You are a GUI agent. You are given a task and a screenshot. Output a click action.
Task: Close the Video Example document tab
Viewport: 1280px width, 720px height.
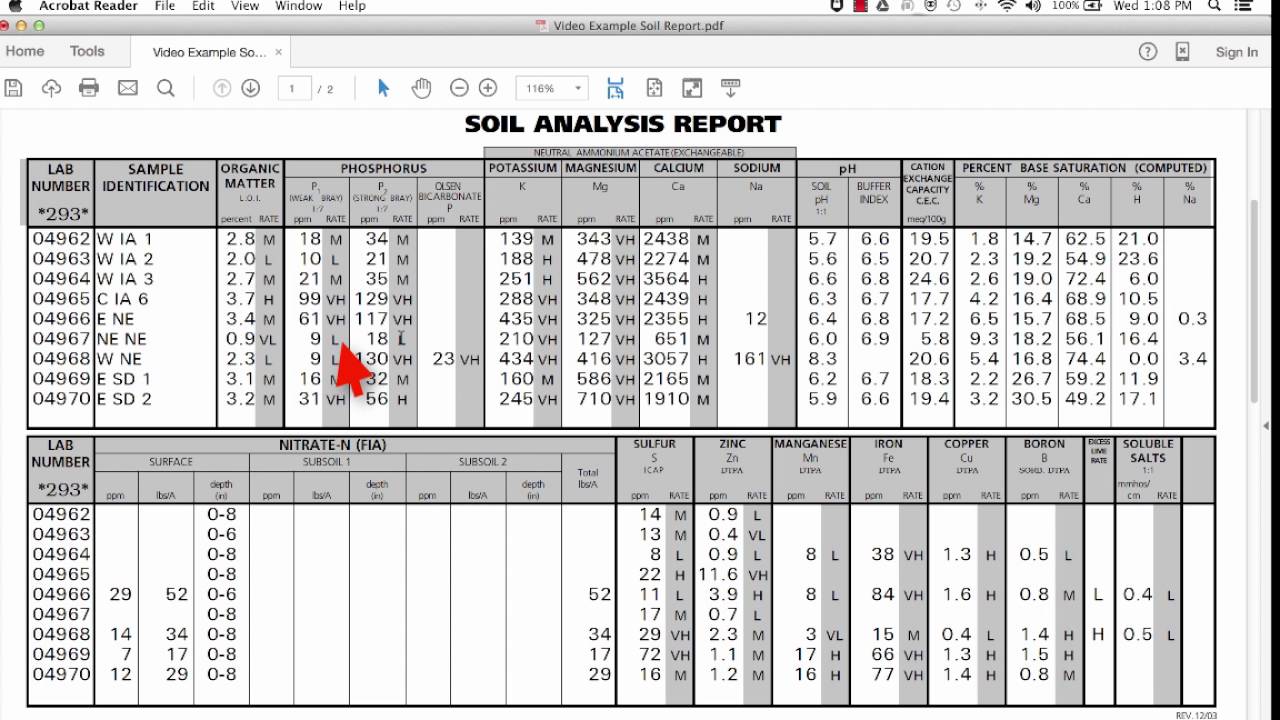click(x=279, y=52)
